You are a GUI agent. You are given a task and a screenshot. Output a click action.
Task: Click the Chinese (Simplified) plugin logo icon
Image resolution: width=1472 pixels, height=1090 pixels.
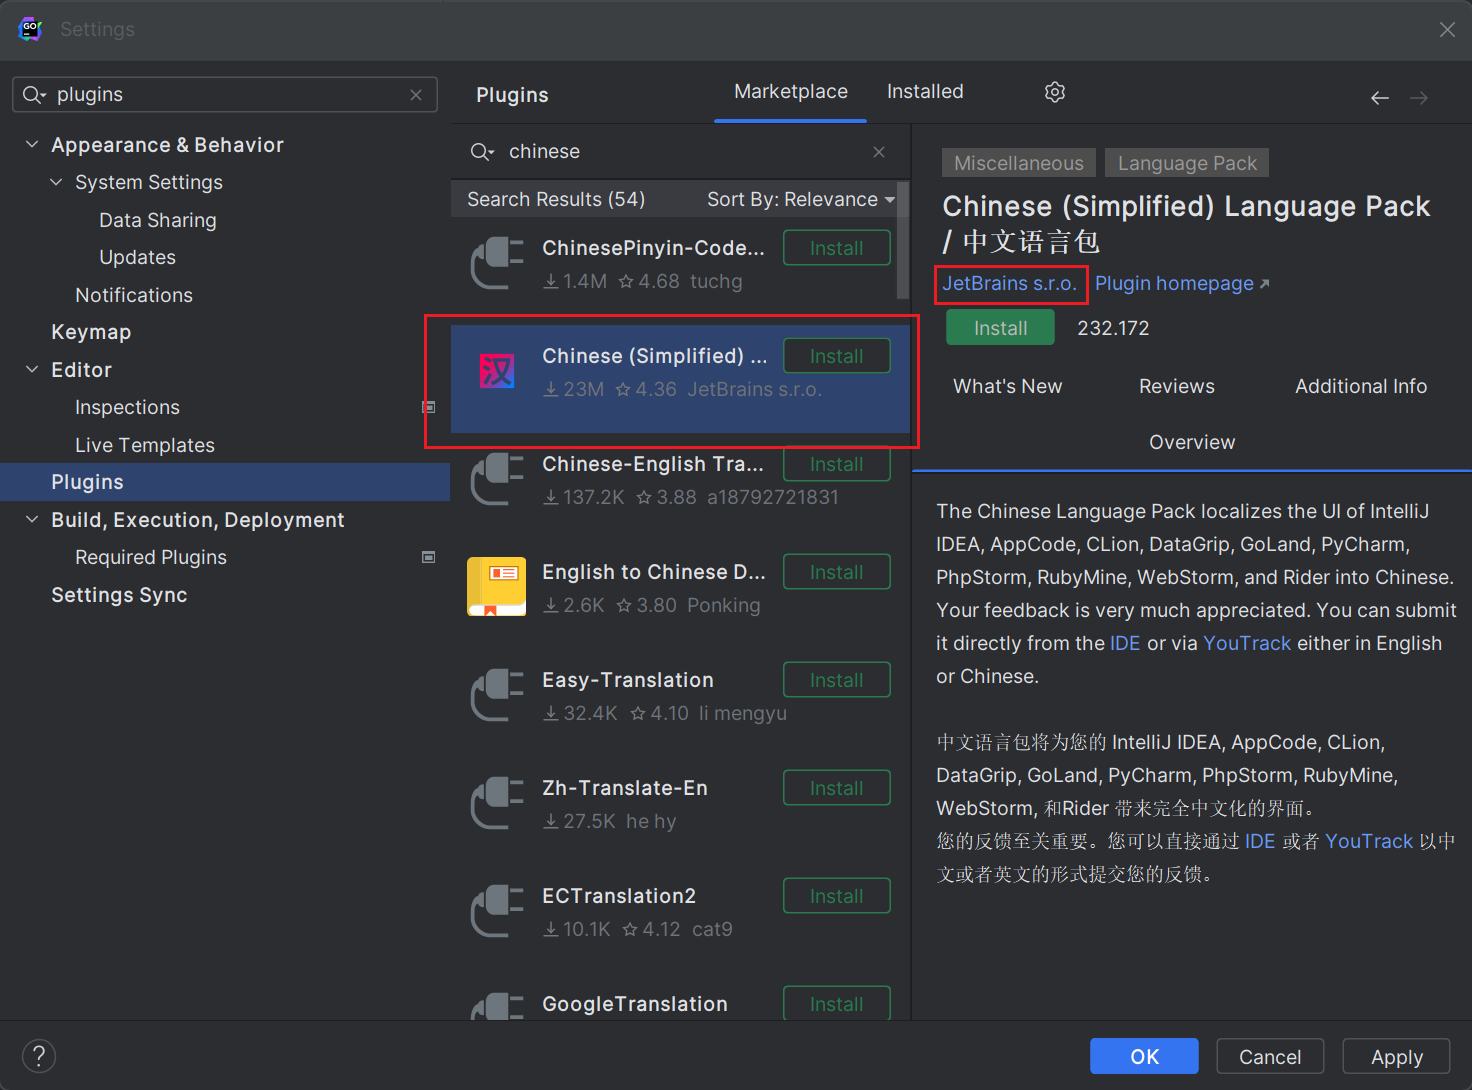tap(497, 371)
